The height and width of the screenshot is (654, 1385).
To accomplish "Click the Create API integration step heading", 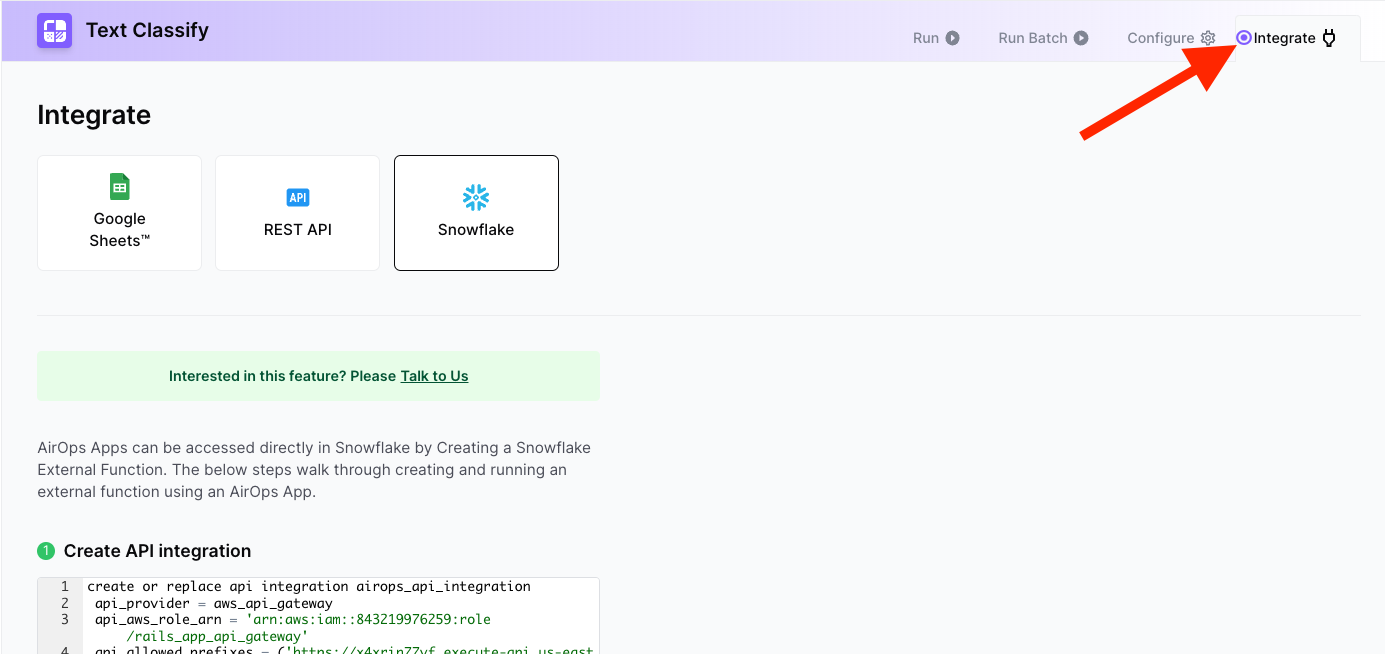I will [157, 551].
